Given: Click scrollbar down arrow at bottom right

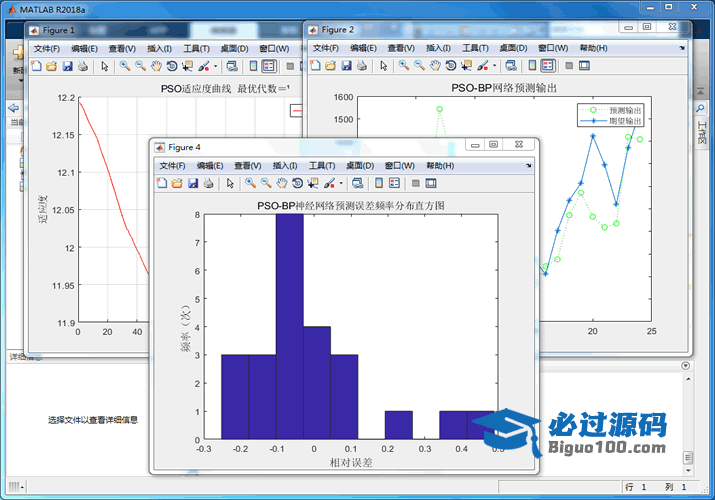Looking at the screenshot, I should click(x=688, y=470).
